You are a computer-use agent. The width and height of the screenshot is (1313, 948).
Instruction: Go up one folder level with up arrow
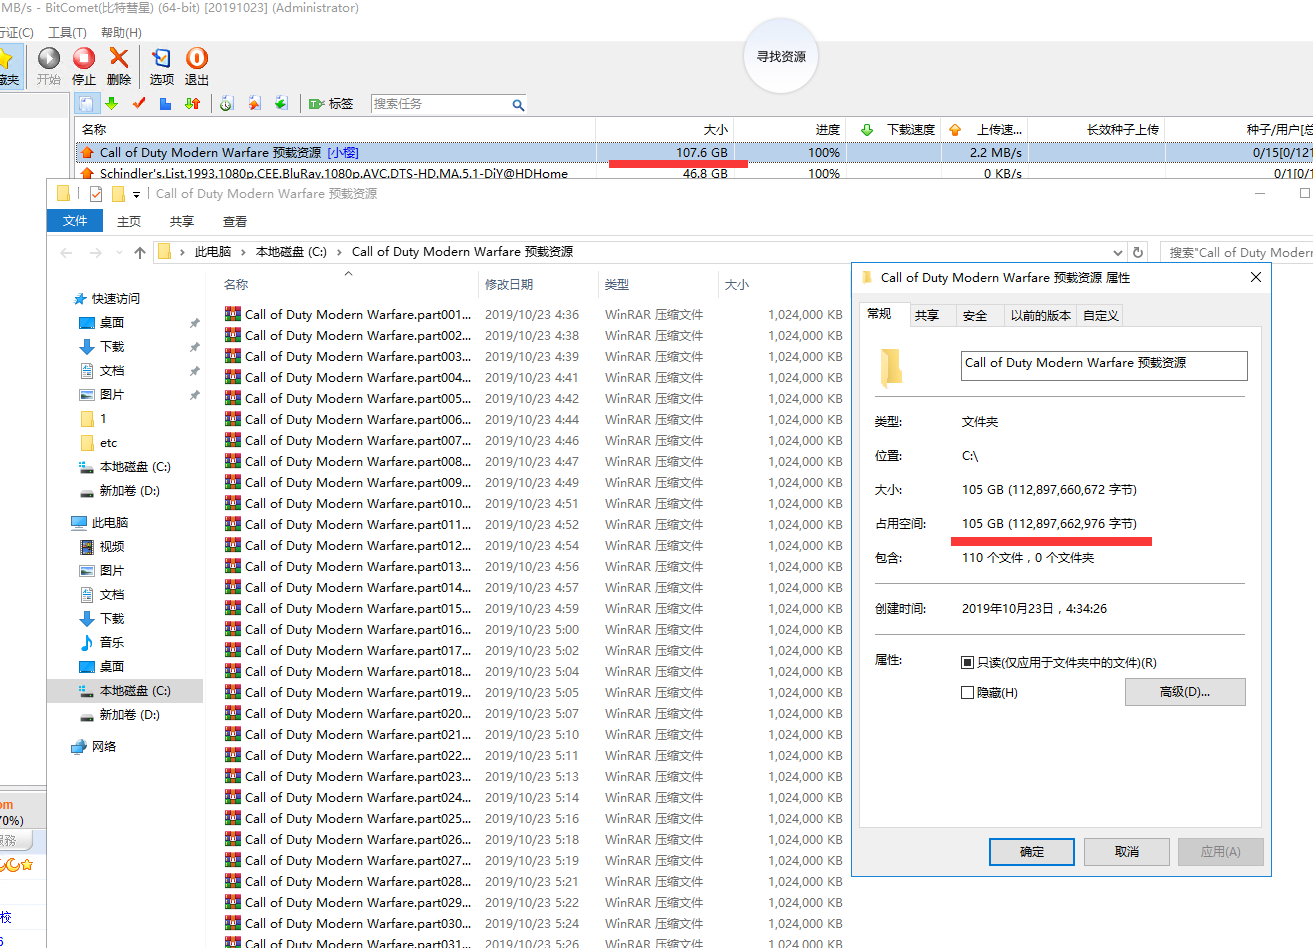pos(140,252)
